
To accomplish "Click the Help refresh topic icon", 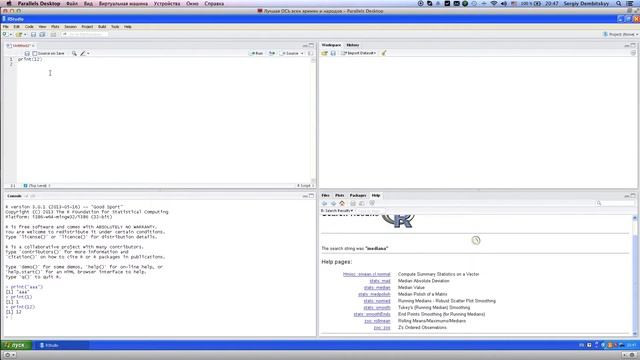I will click(x=372, y=203).
